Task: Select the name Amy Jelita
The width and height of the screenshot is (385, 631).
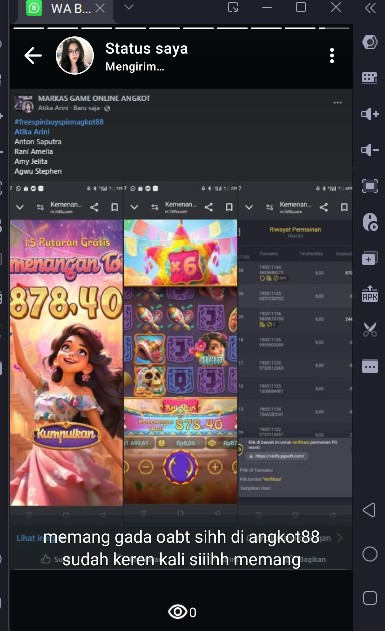Action: [x=31, y=161]
